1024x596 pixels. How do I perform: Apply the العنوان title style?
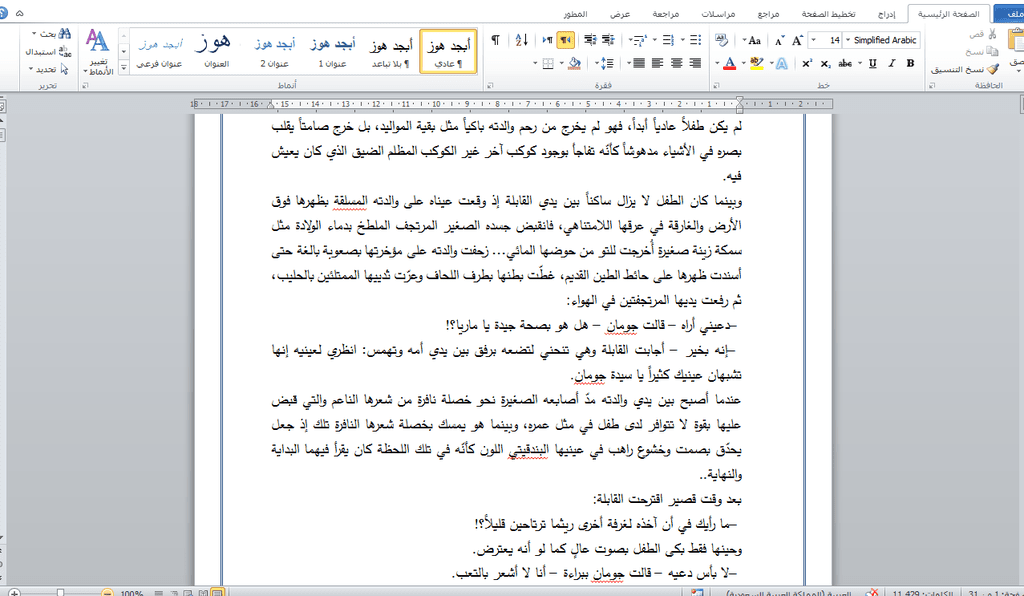tap(216, 52)
